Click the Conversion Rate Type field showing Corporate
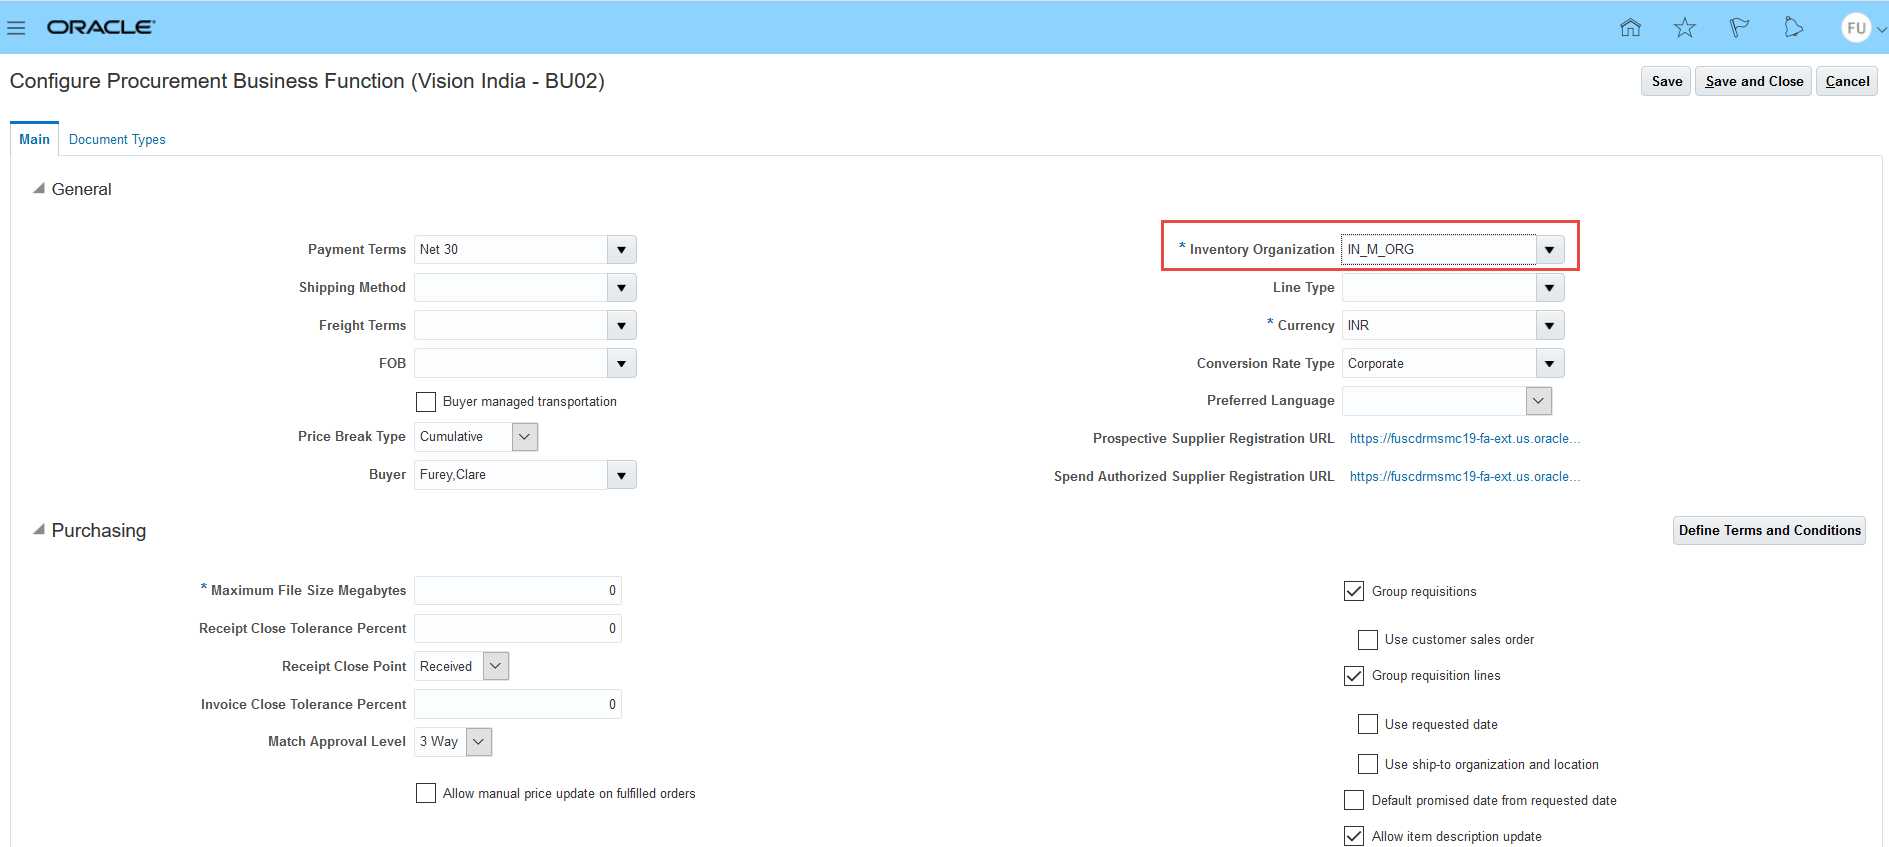The width and height of the screenshot is (1889, 847). tap(1438, 364)
